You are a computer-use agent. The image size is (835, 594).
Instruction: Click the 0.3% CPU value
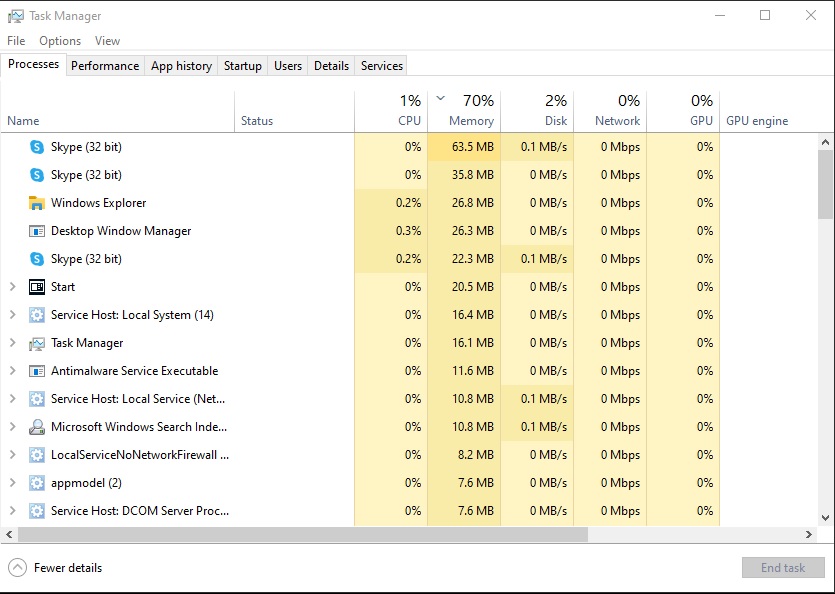408,231
